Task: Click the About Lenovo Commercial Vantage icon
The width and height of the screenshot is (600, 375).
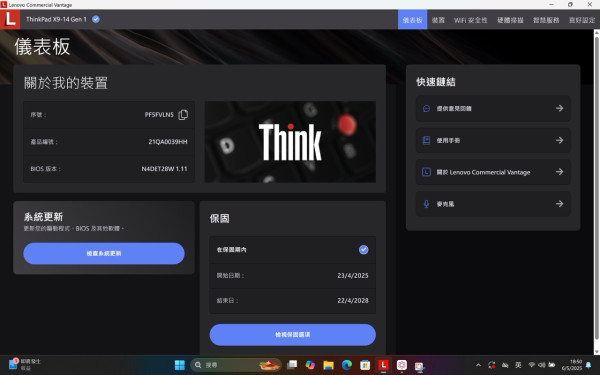Action: [x=426, y=172]
